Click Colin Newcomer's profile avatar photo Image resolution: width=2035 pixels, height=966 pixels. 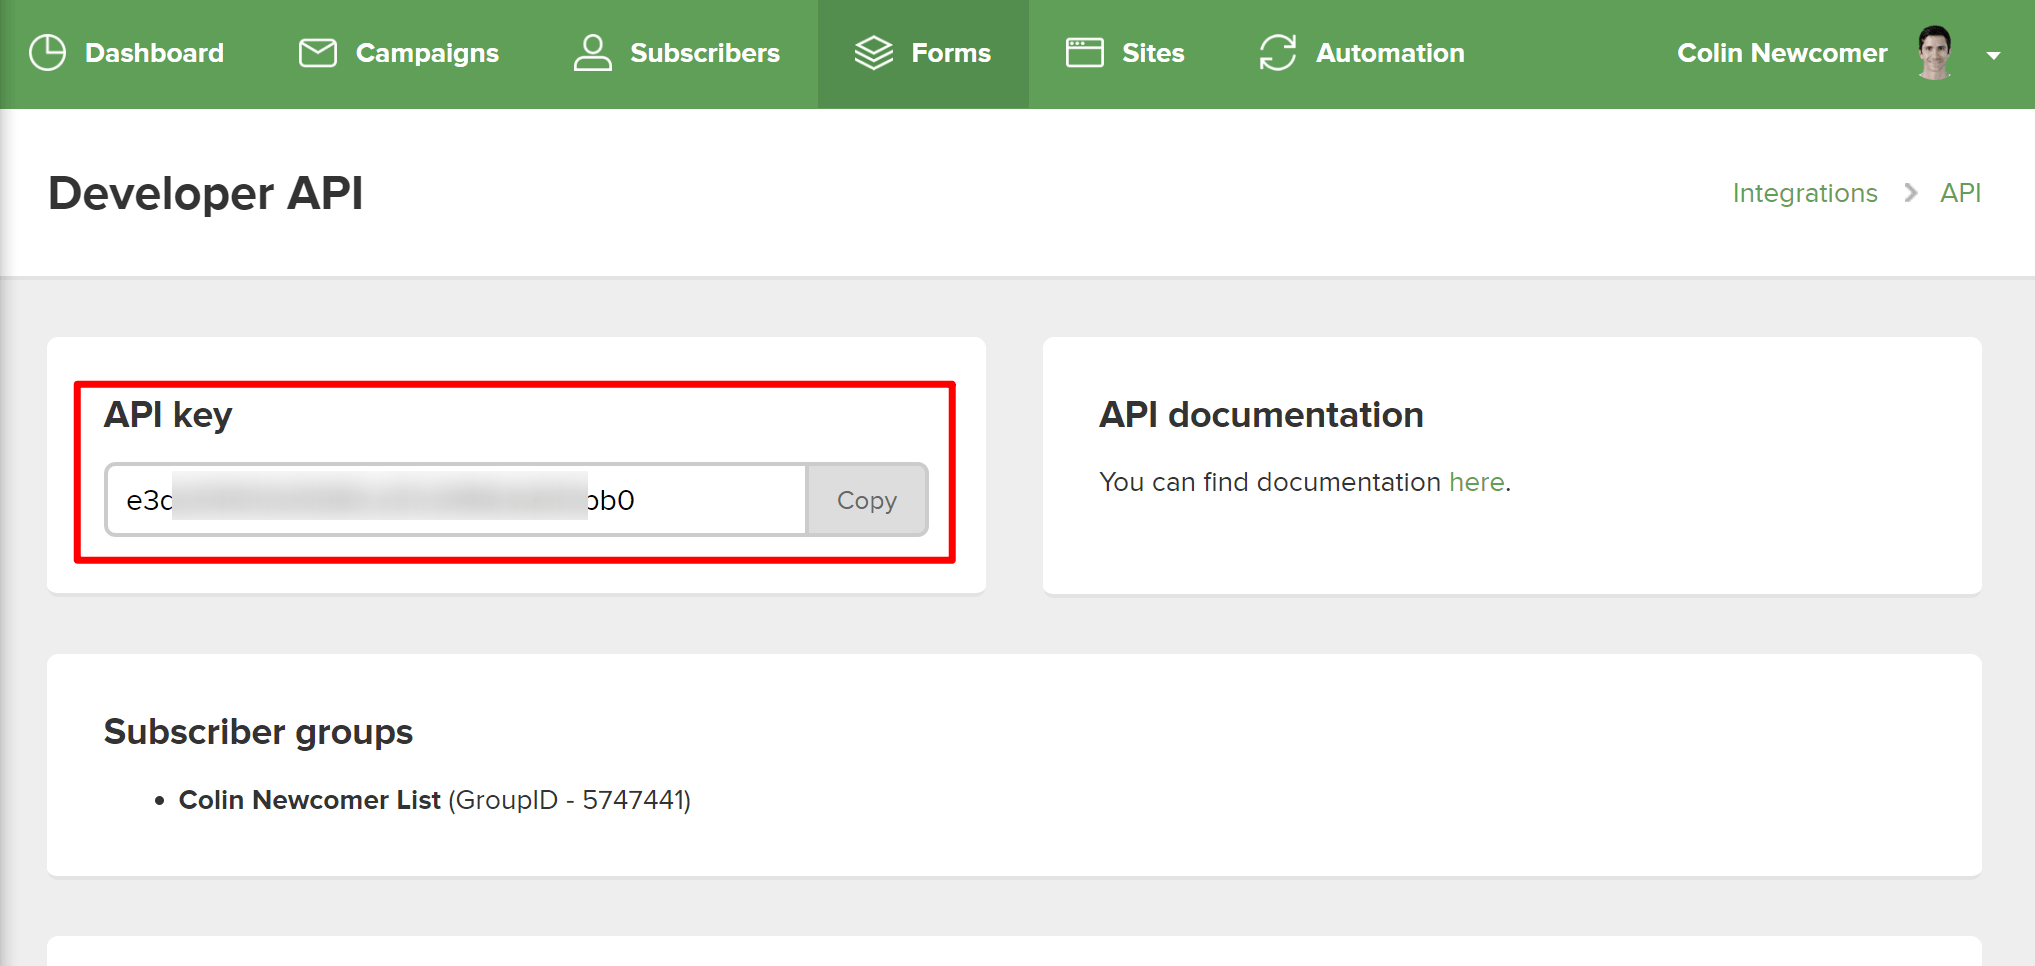1936,50
